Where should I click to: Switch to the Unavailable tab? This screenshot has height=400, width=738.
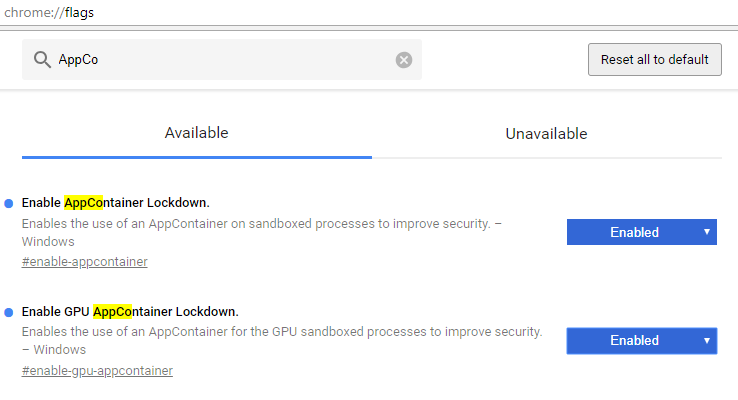[x=546, y=134]
